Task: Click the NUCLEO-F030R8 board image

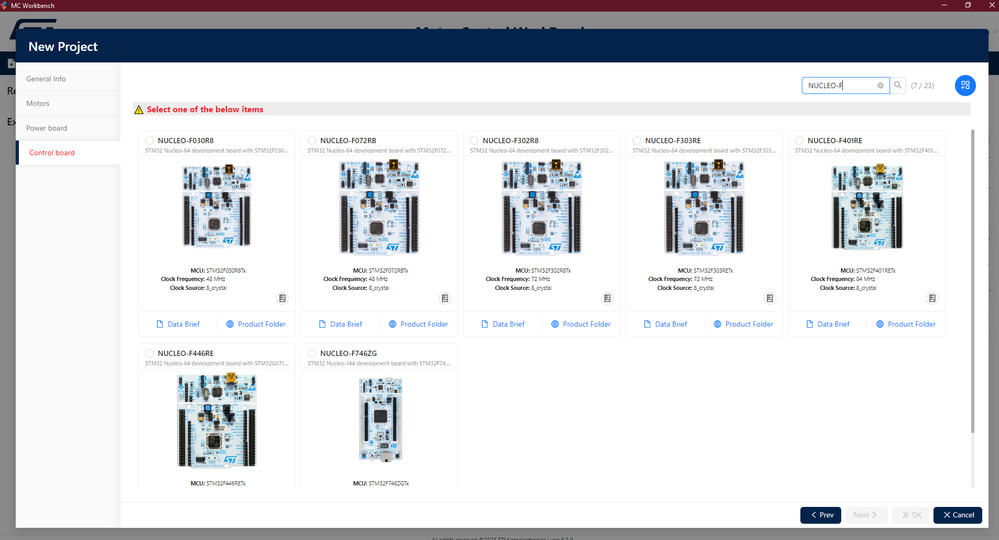Action: pyautogui.click(x=217, y=206)
